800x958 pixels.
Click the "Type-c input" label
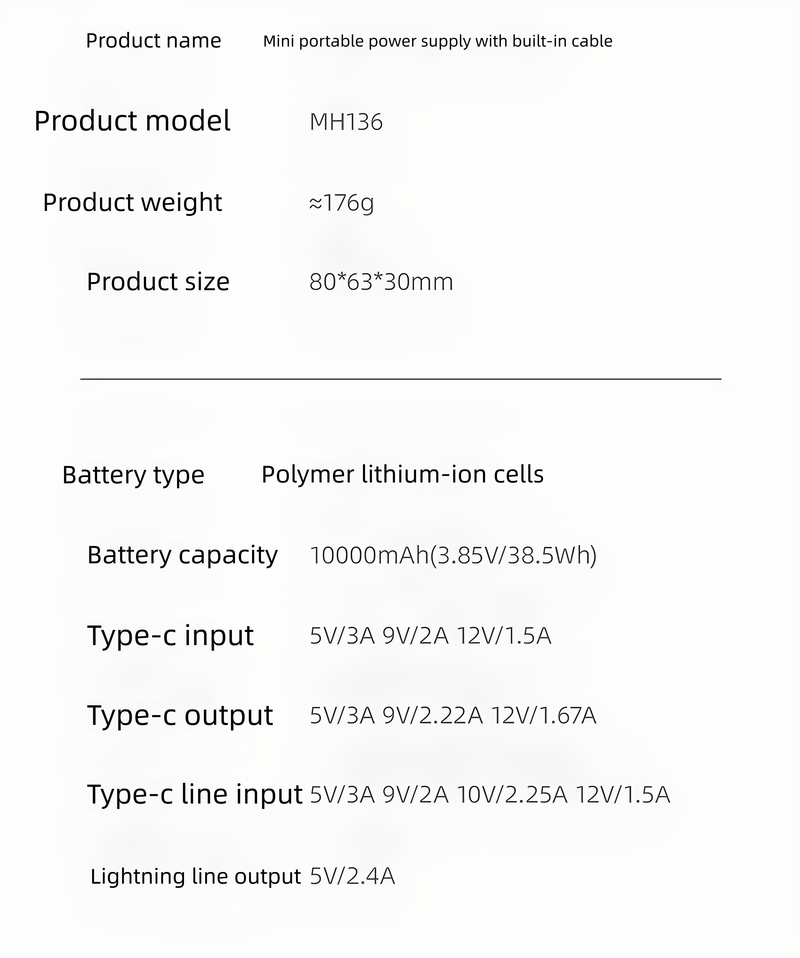170,635
